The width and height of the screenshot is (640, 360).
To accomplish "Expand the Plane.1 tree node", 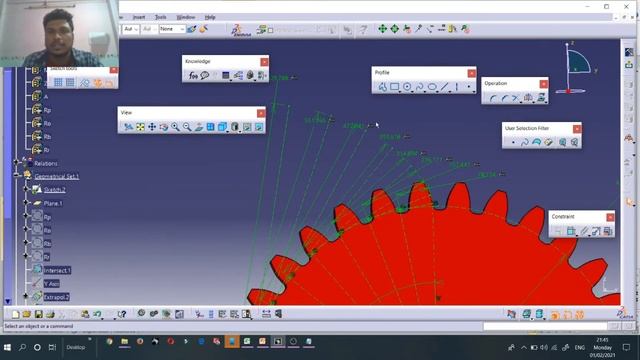I will 26,202.
